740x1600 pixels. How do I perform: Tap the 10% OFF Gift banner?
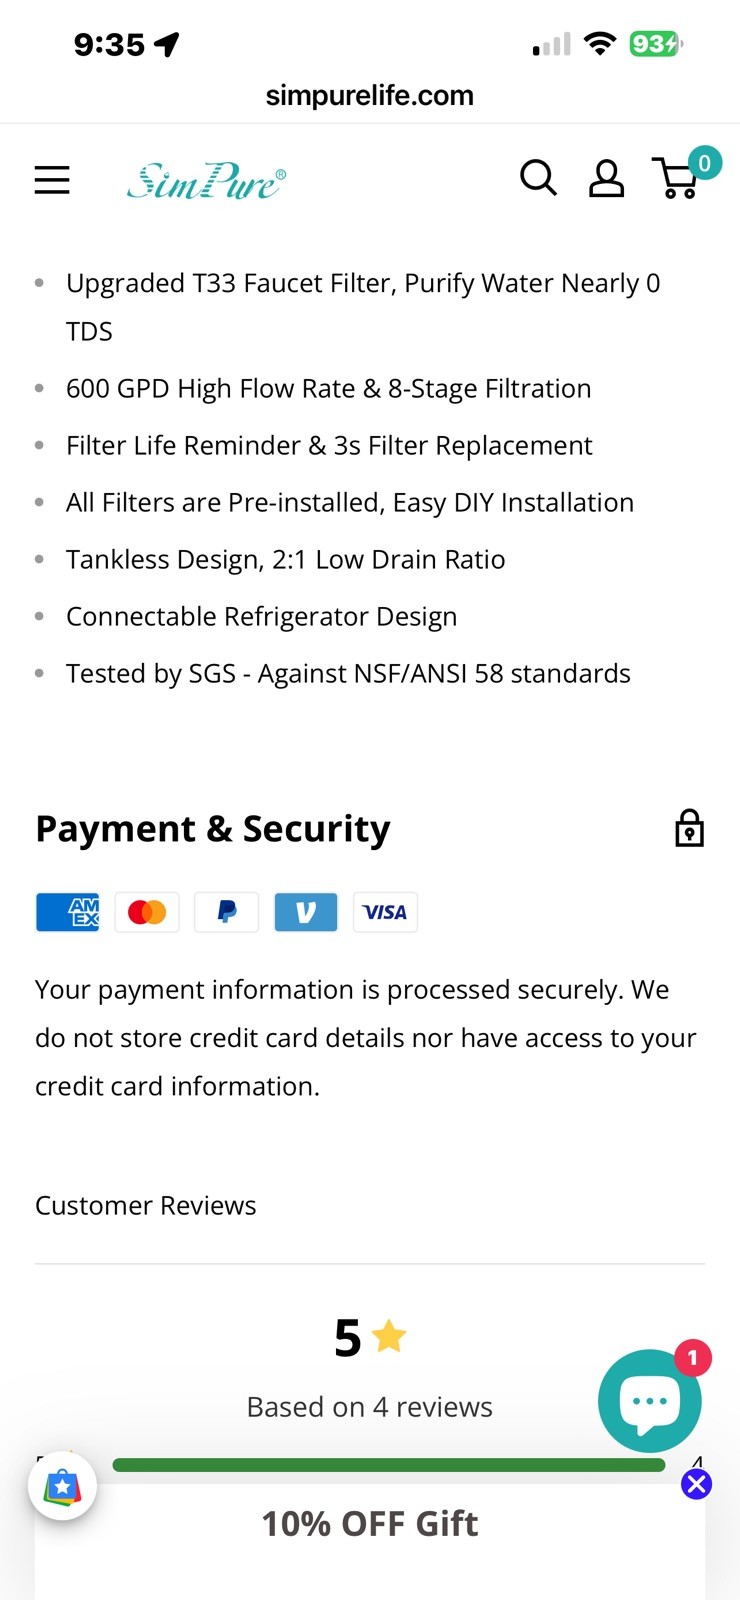coord(370,1523)
